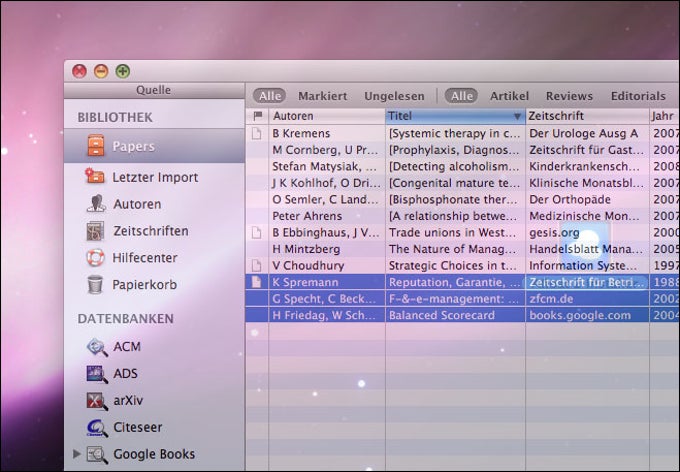The width and height of the screenshot is (680, 472).
Task: Select the second Alle type filter
Action: click(x=461, y=96)
